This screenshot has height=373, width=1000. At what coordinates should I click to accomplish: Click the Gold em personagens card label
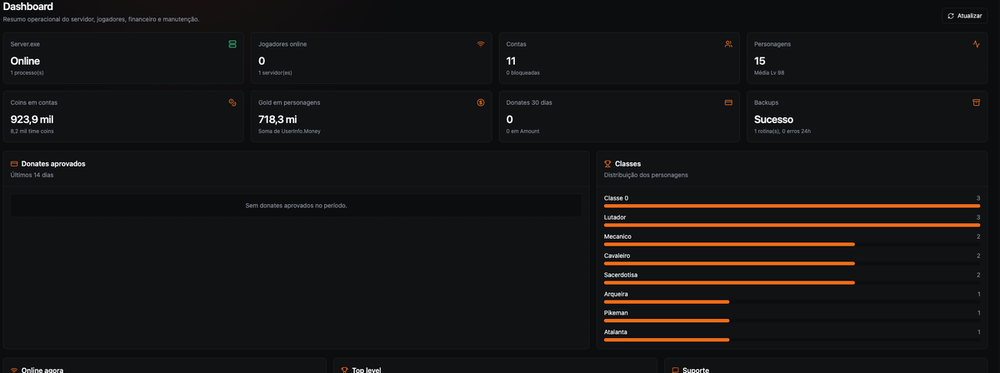tap(289, 102)
